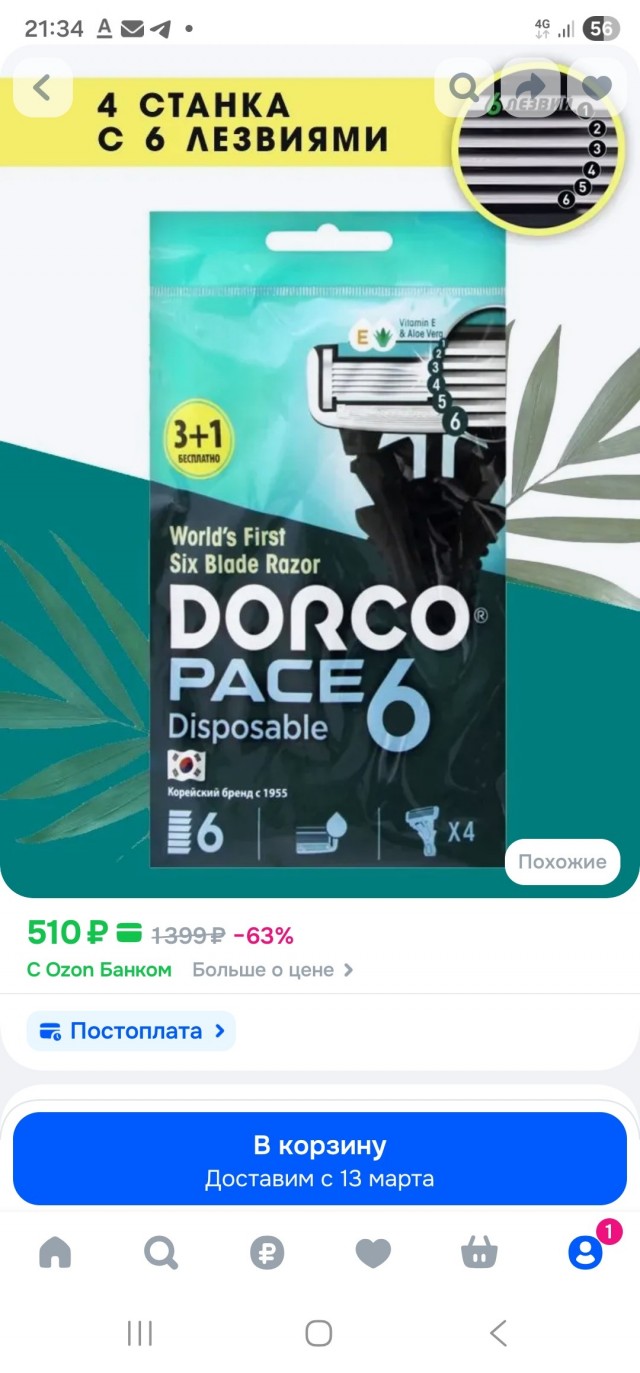The image size is (640, 1373).
Task: Open profile icon with notification badge
Action: click(586, 1252)
